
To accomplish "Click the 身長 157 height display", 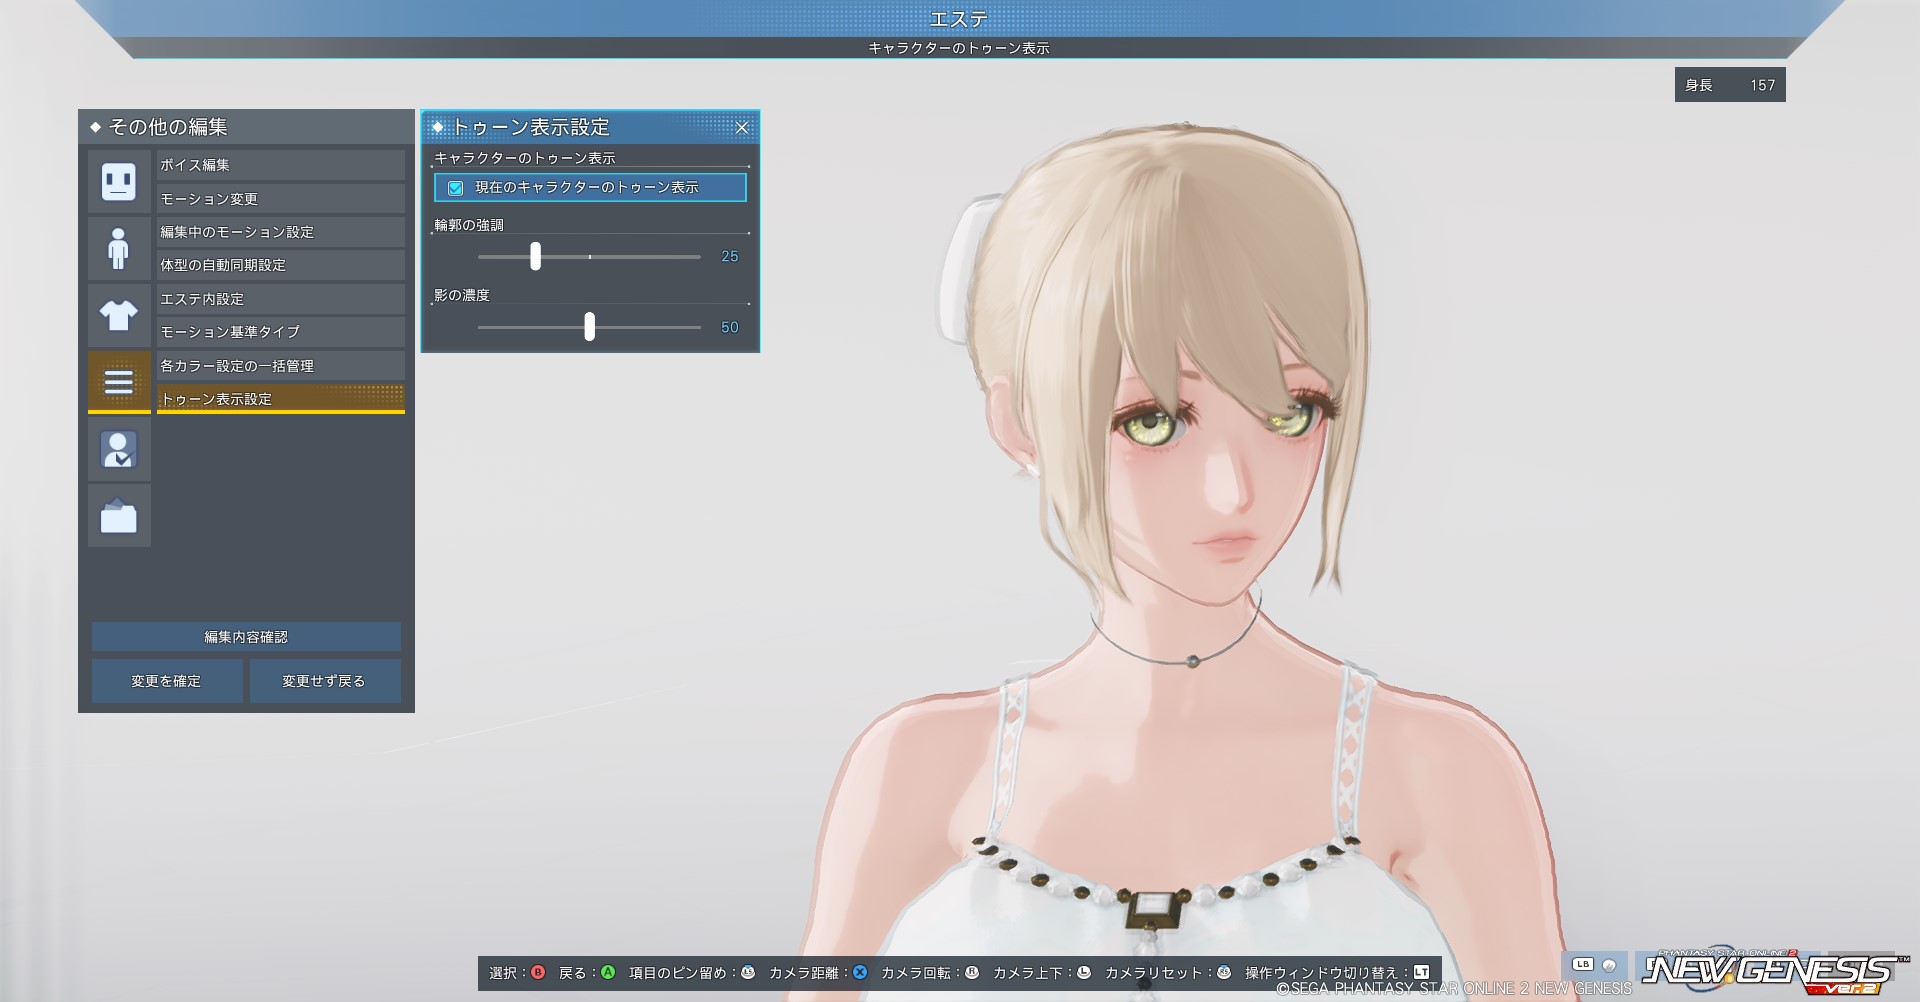I will 1730,85.
